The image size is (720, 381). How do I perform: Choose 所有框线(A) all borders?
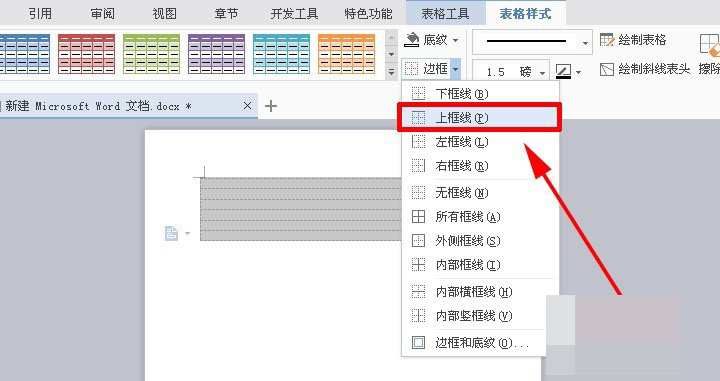480,217
